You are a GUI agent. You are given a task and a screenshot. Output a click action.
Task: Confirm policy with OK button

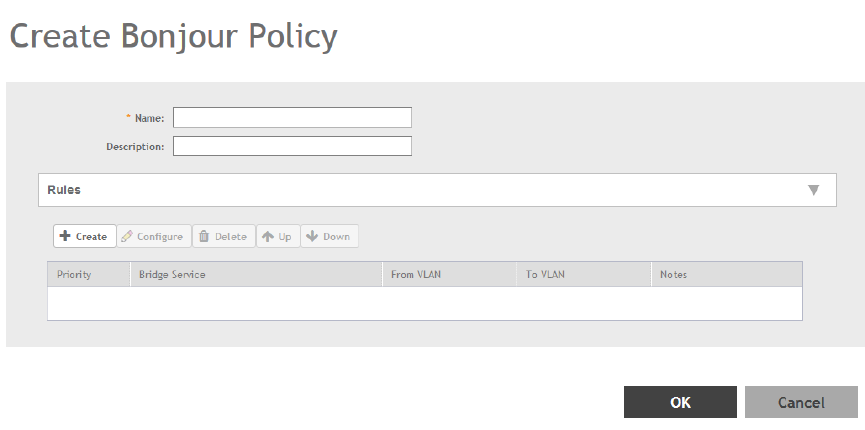(x=680, y=402)
